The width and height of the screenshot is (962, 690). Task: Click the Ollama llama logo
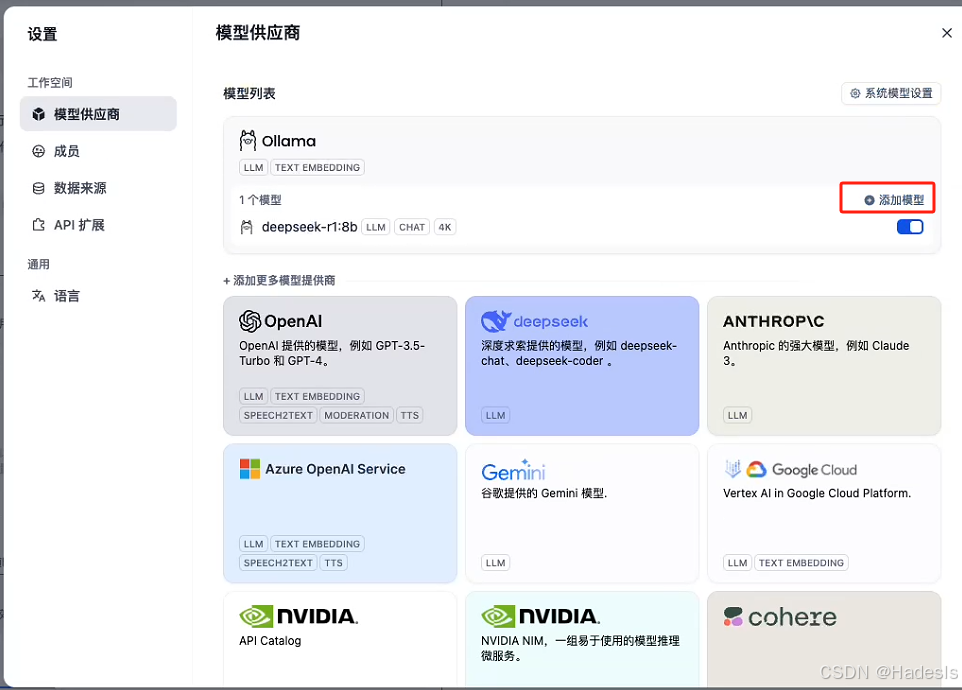(x=248, y=141)
